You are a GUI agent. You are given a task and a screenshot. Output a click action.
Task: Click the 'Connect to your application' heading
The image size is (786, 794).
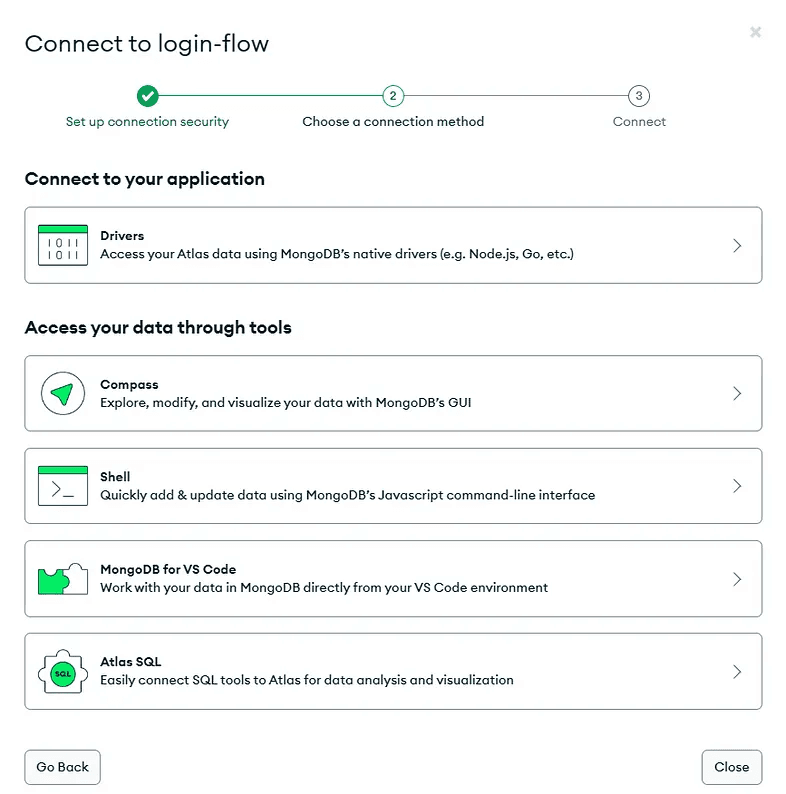tap(145, 179)
